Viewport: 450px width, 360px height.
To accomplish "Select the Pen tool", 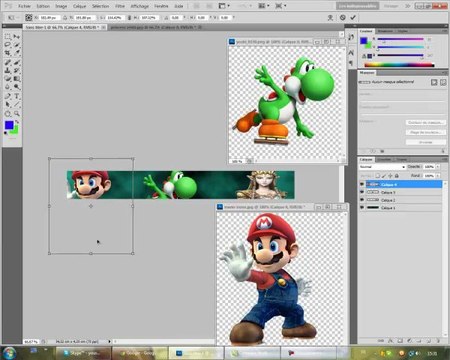I will [x=7, y=96].
